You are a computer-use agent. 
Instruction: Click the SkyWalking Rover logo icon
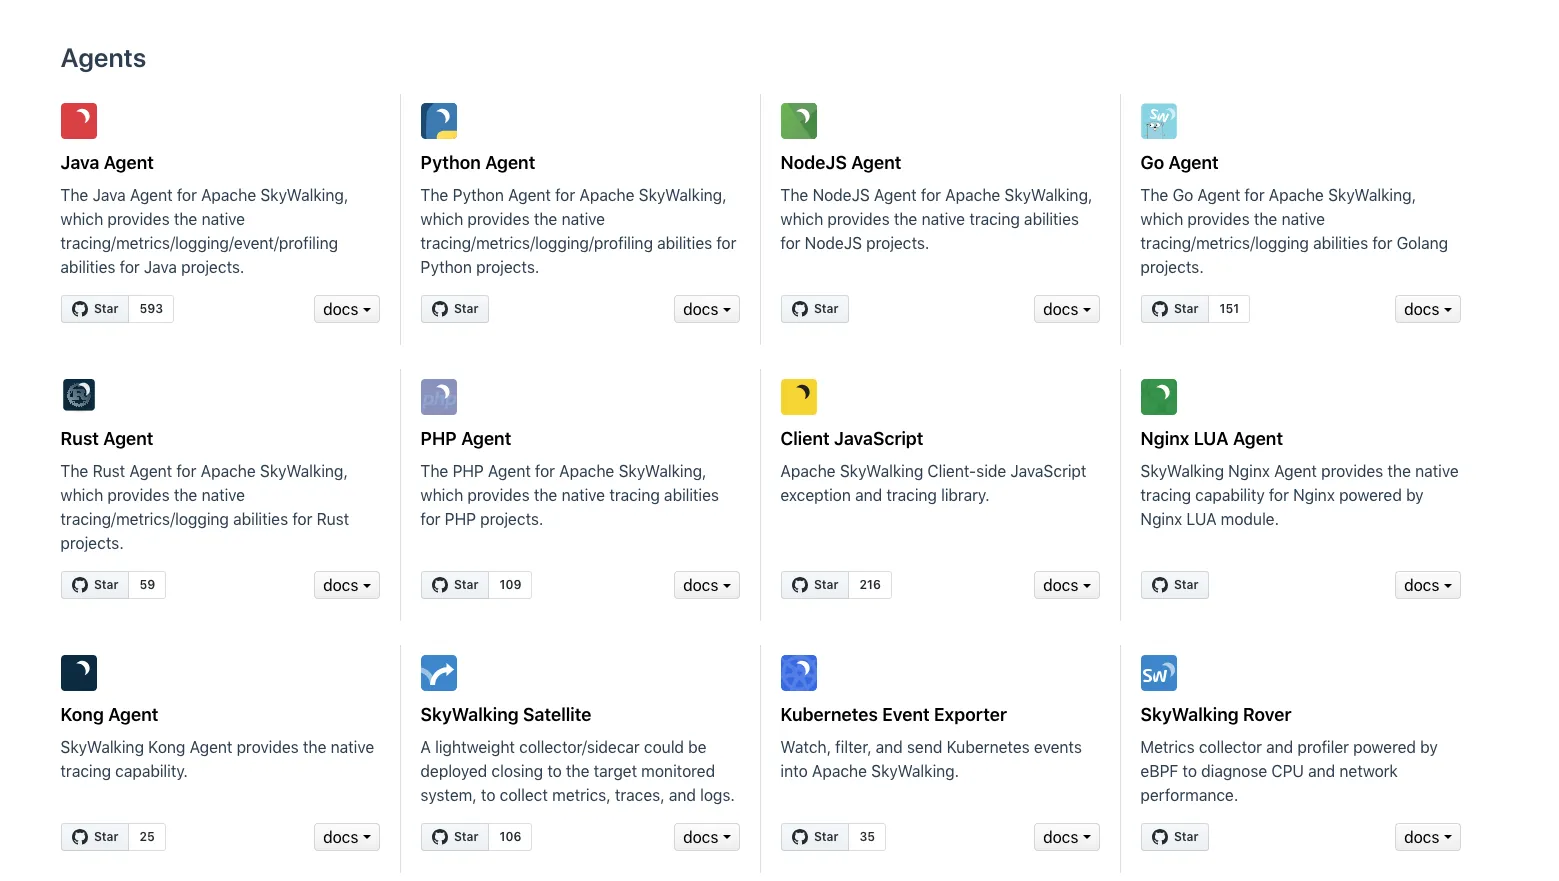point(1159,673)
